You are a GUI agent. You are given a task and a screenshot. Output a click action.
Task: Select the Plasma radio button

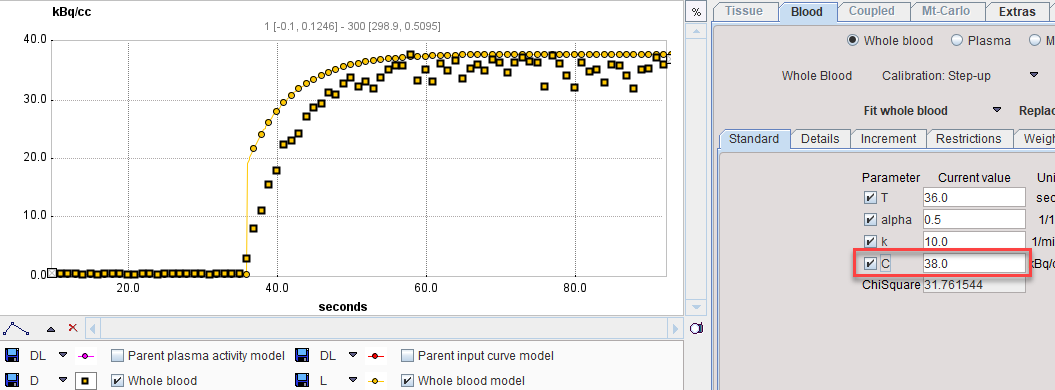tap(957, 40)
